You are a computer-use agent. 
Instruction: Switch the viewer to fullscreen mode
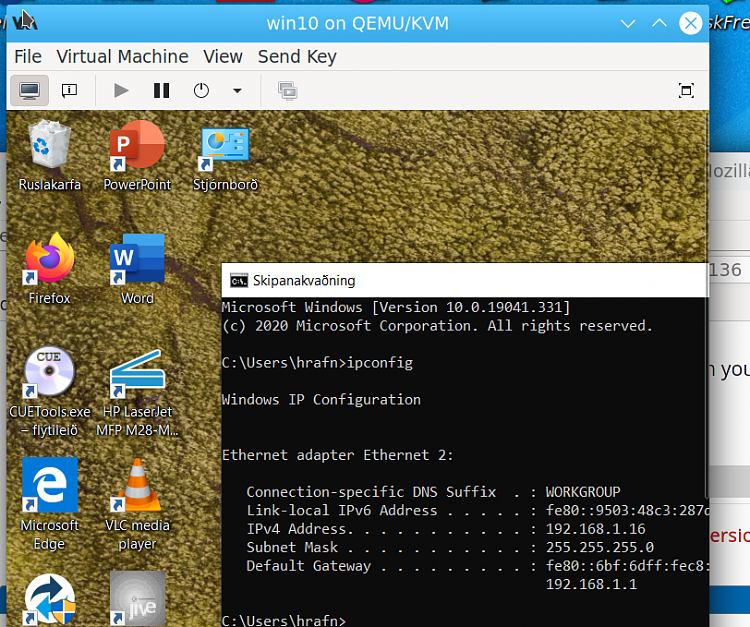point(686,90)
